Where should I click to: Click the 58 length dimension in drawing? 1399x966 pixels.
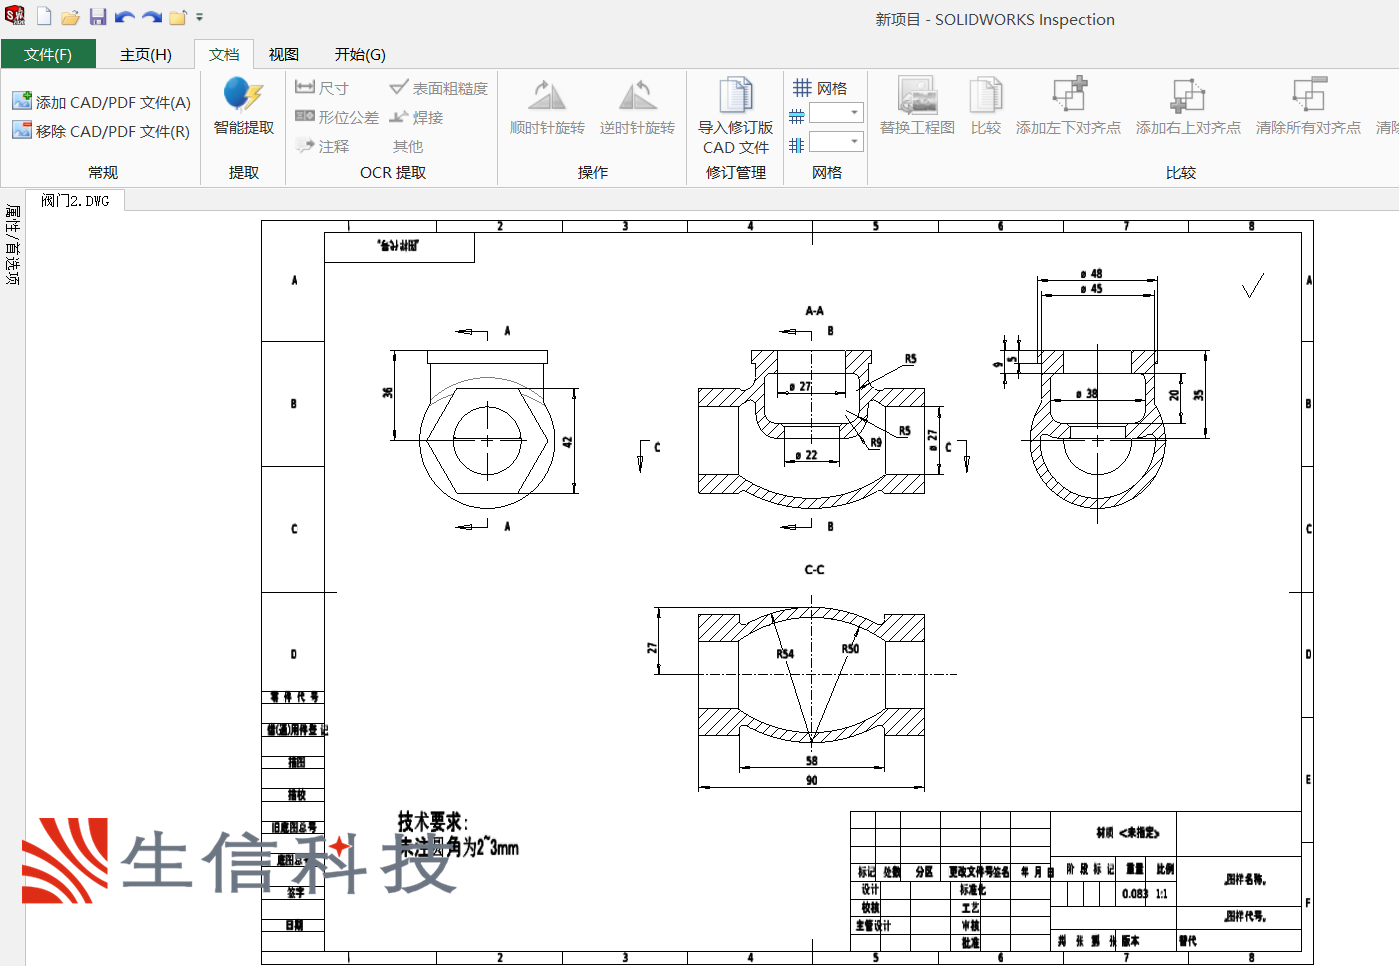coord(811,760)
